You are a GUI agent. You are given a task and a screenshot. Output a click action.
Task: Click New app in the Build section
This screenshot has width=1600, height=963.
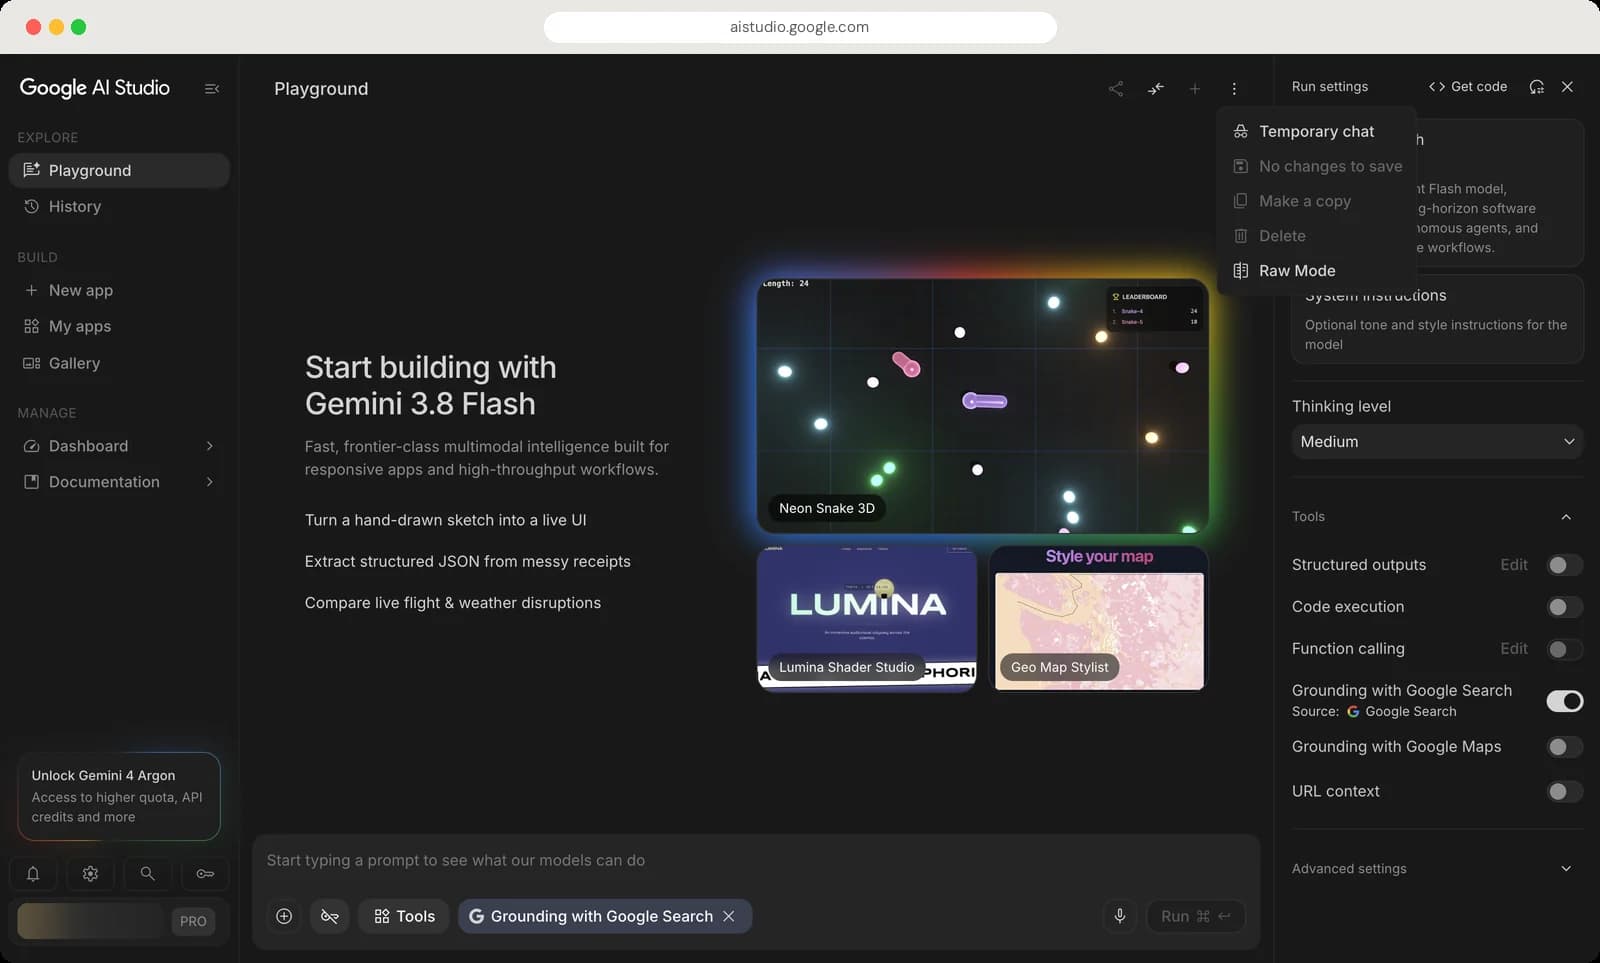[x=119, y=290]
